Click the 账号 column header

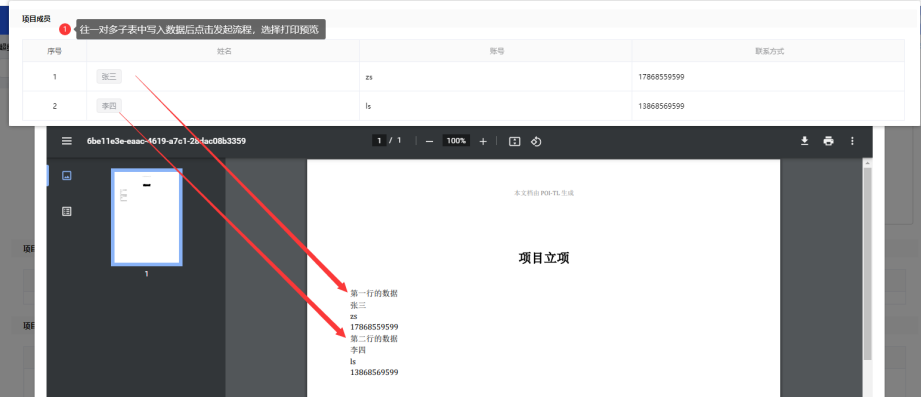(496, 51)
